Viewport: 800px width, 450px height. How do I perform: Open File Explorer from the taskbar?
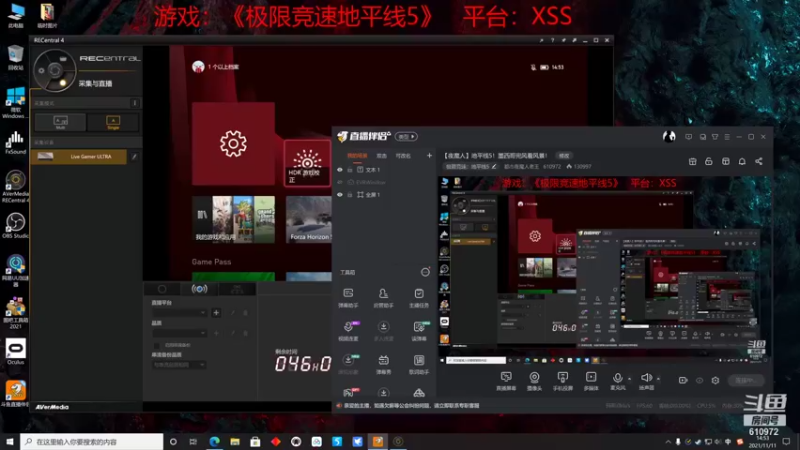coord(235,442)
